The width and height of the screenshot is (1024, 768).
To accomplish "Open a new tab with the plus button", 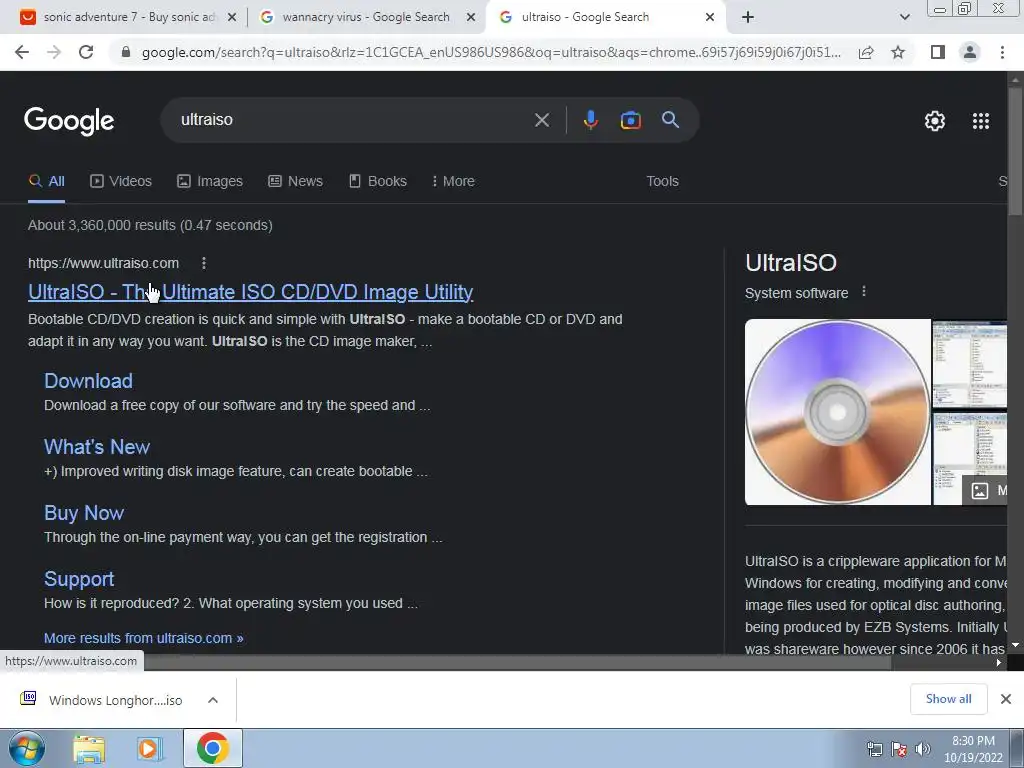I will 748,18.
